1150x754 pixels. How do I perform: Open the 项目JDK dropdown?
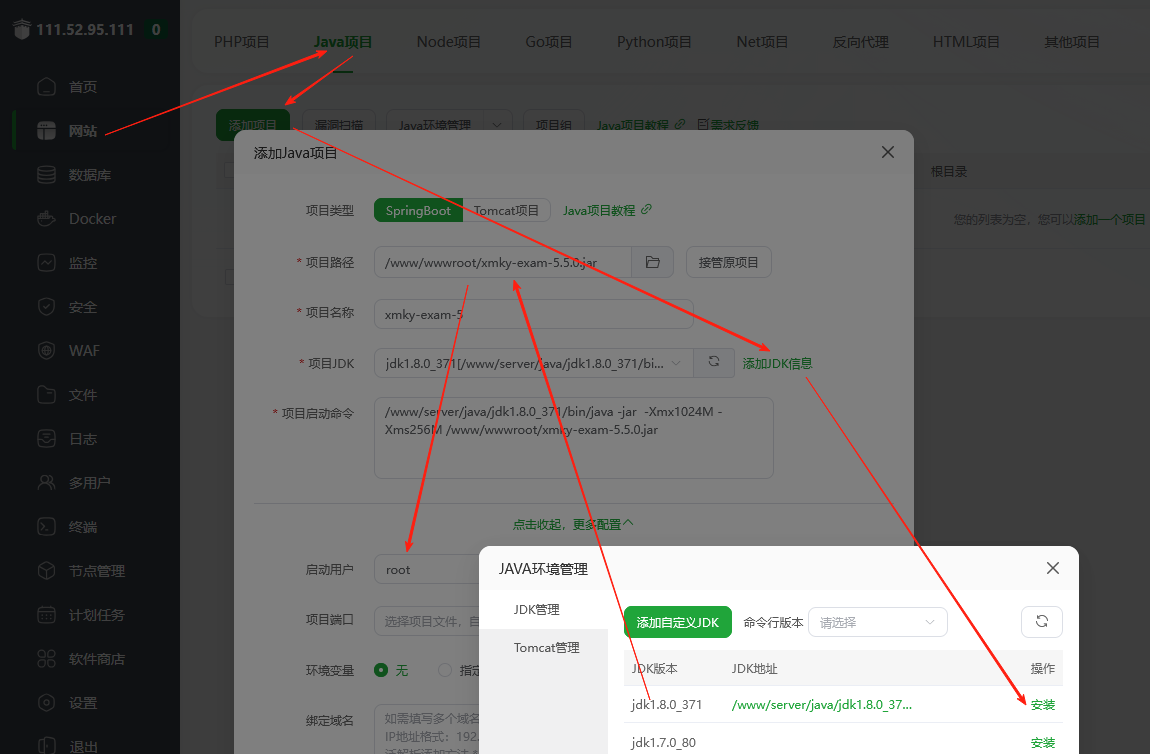(x=535, y=362)
